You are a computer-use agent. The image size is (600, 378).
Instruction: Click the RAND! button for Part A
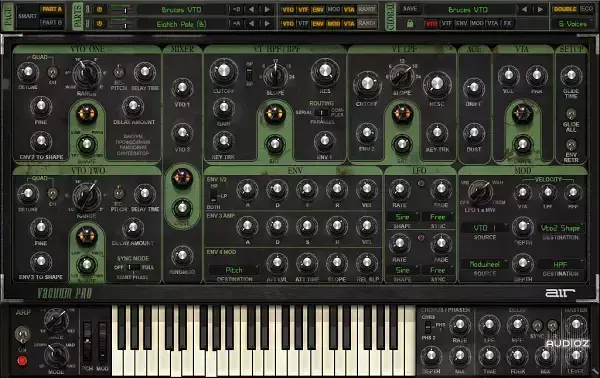pyautogui.click(x=367, y=10)
